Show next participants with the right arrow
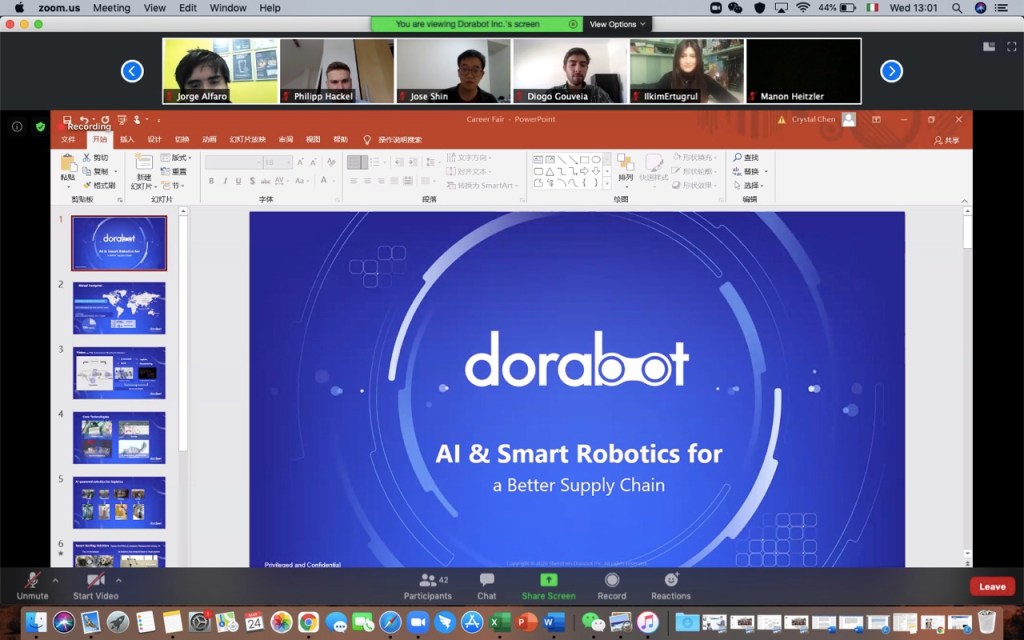Screen dimensions: 1024x640 coord(891,71)
